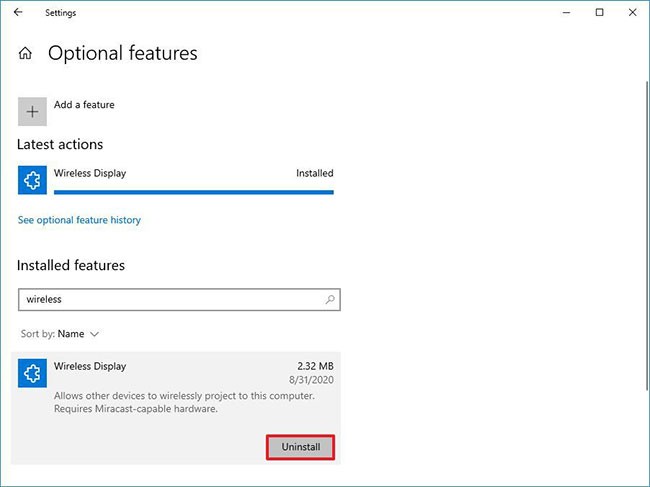
Task: Click the plus icon to add a feature
Action: point(32,111)
